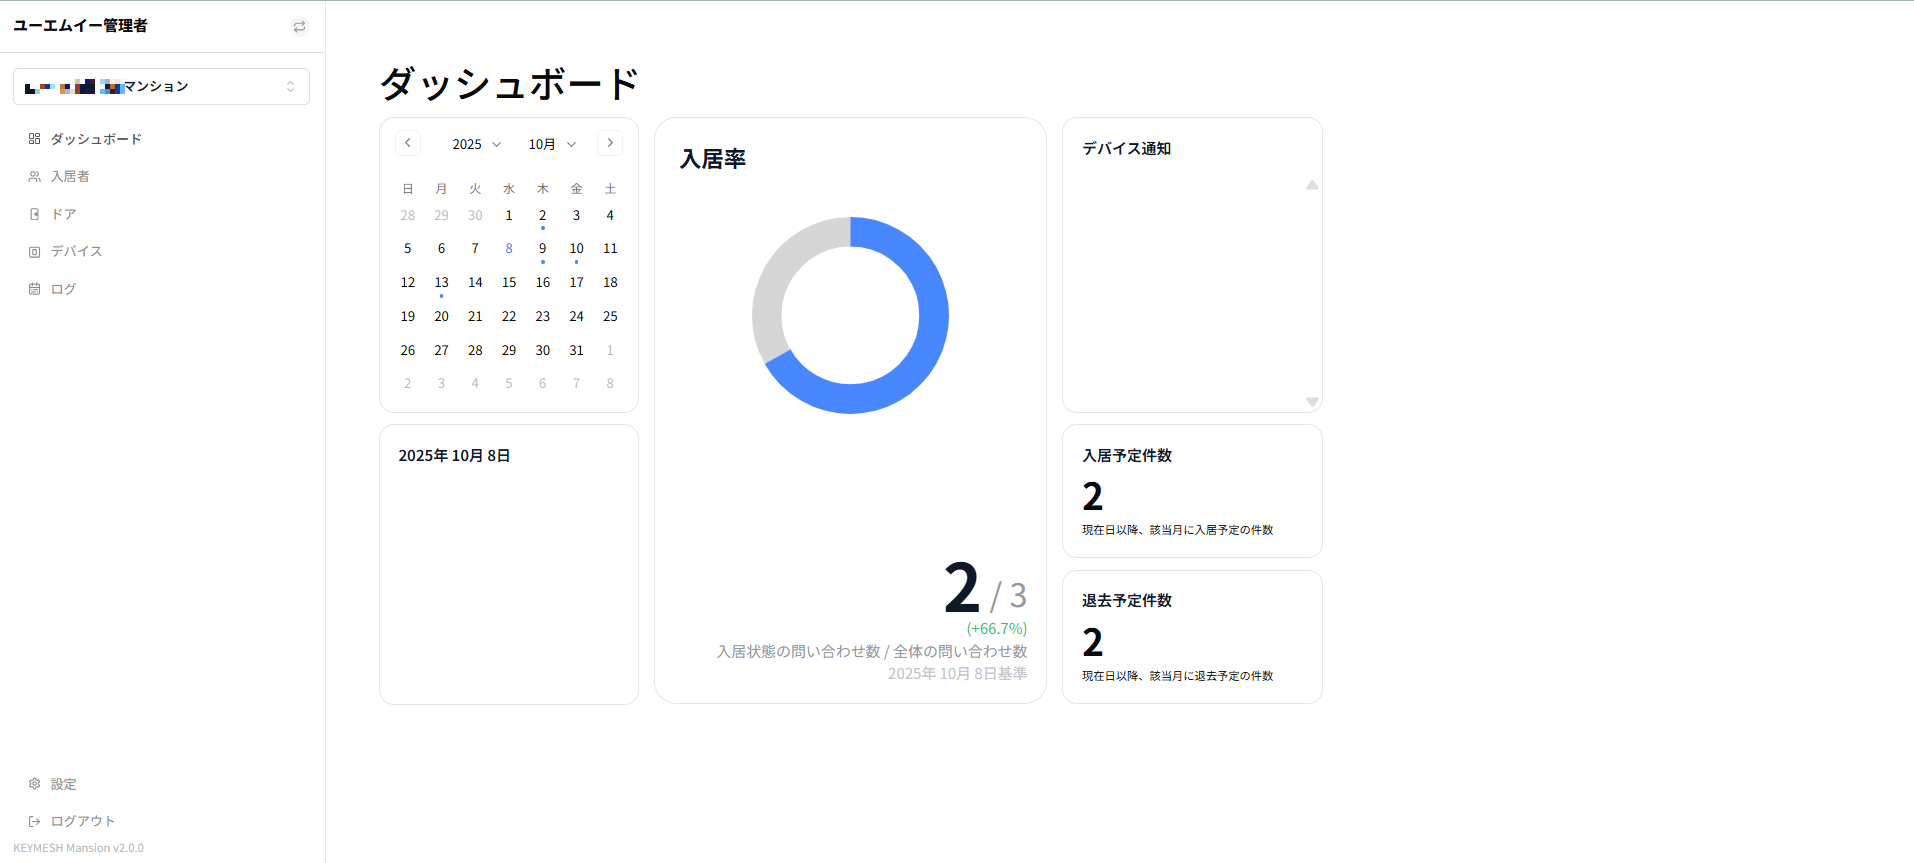The image size is (1914, 863).
Task: Click the log icon next to ログ
Action: (34, 289)
